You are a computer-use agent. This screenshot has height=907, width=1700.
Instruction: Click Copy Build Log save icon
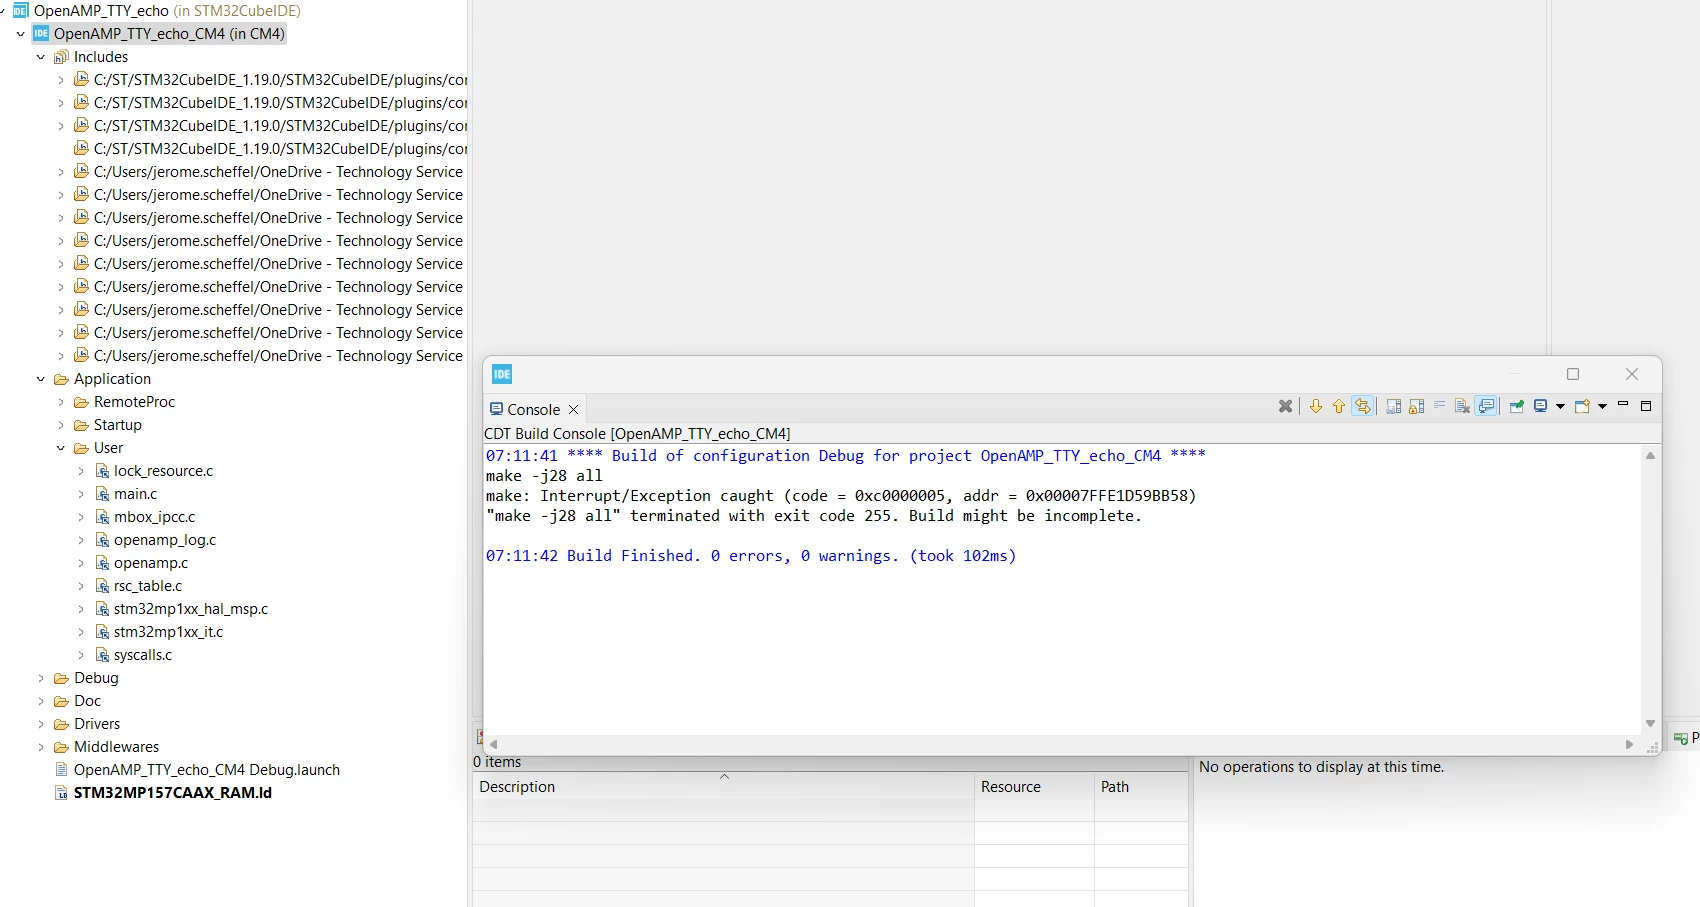(x=1394, y=406)
